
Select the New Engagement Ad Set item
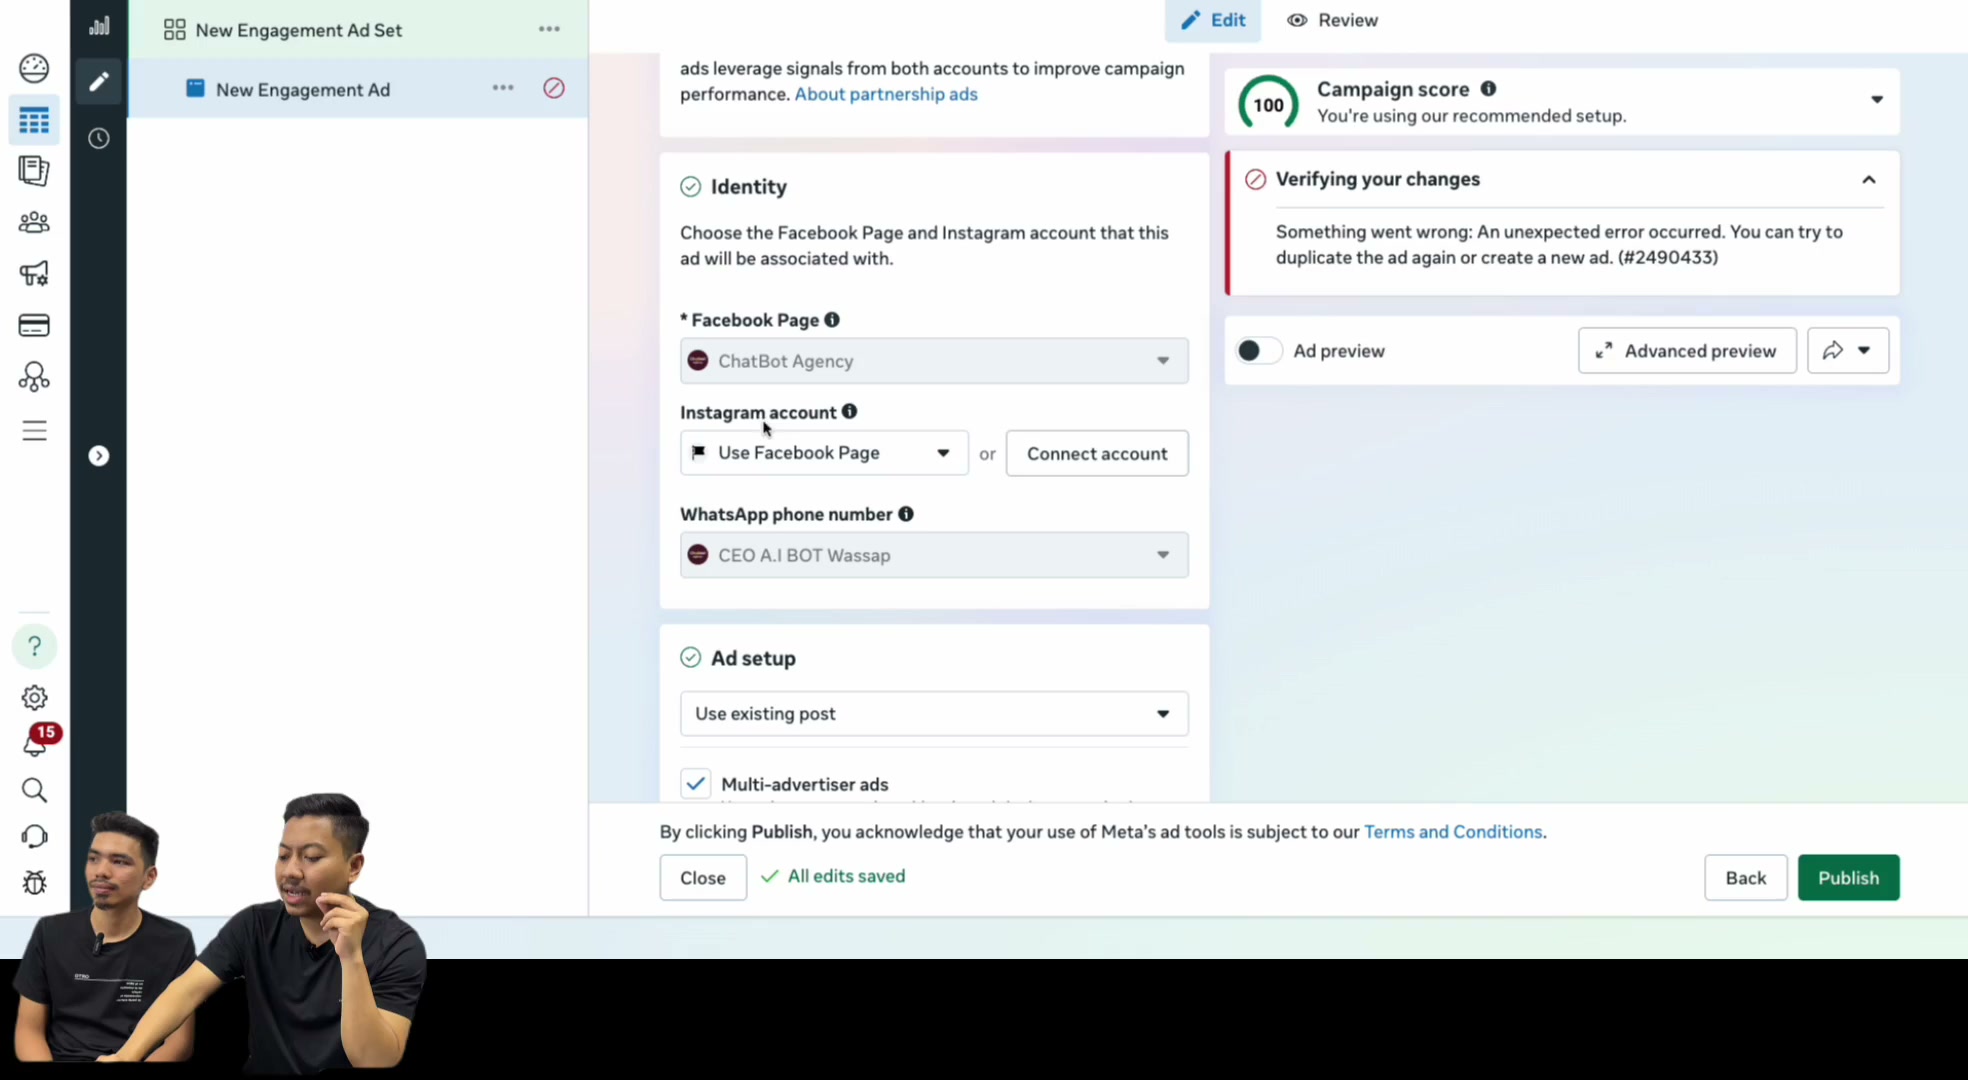click(x=298, y=30)
